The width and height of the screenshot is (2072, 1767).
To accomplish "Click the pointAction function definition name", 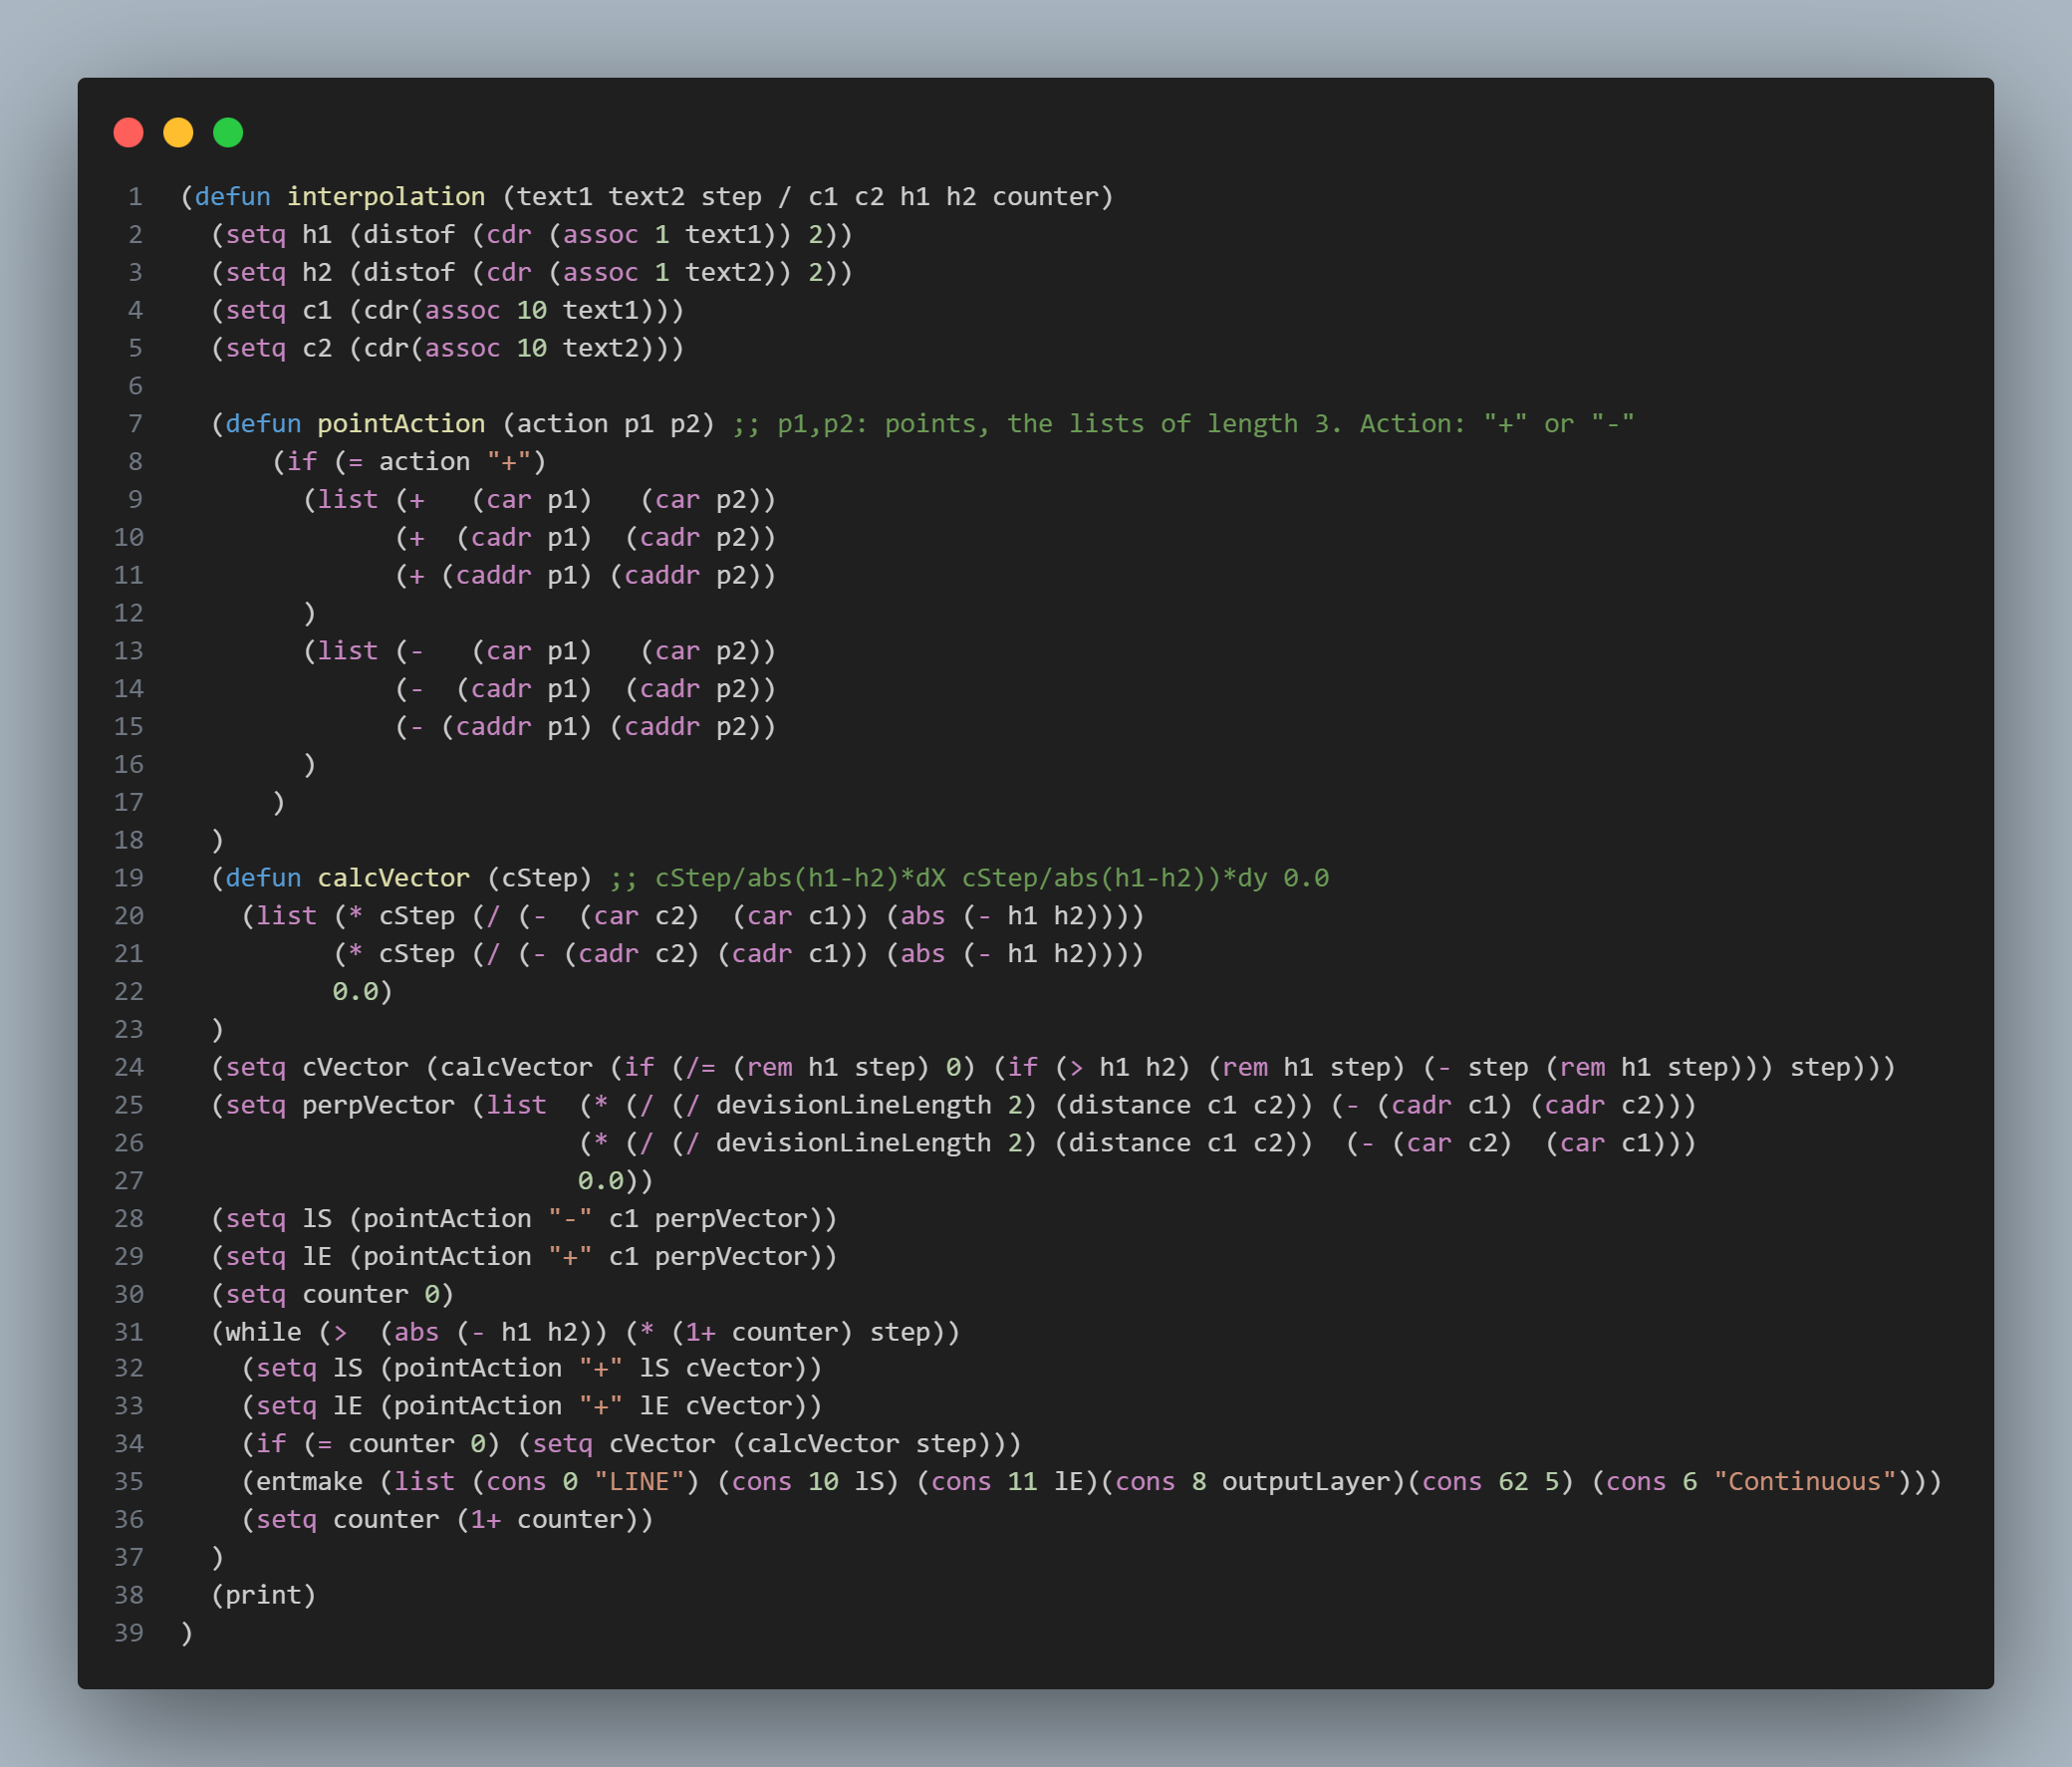I will coord(401,424).
